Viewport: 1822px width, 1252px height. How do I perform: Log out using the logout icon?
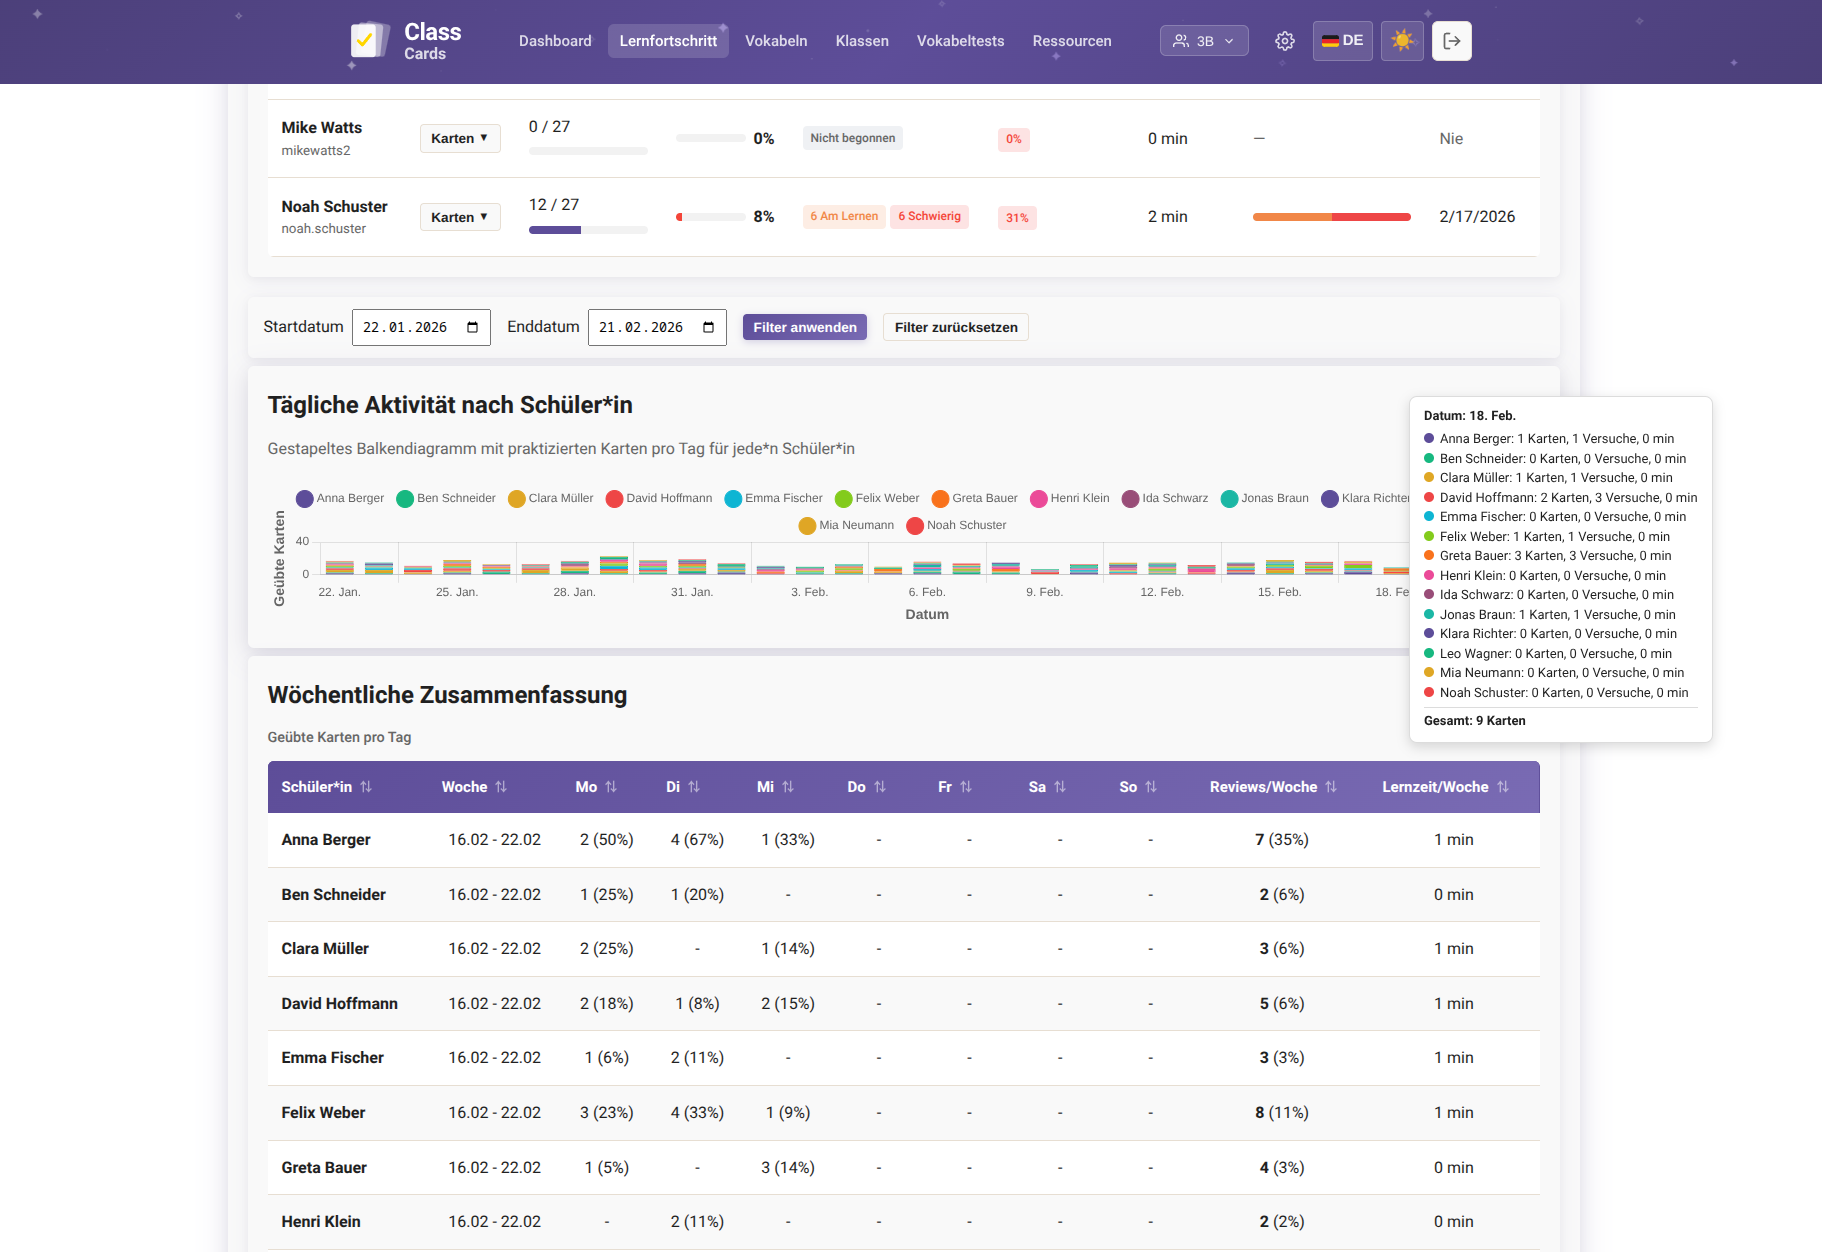point(1451,41)
